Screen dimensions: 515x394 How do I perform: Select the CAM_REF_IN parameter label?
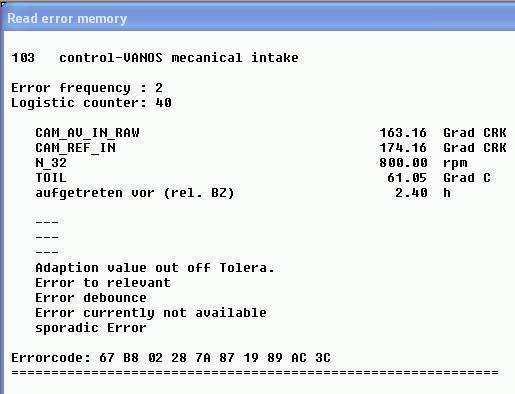[x=76, y=148]
